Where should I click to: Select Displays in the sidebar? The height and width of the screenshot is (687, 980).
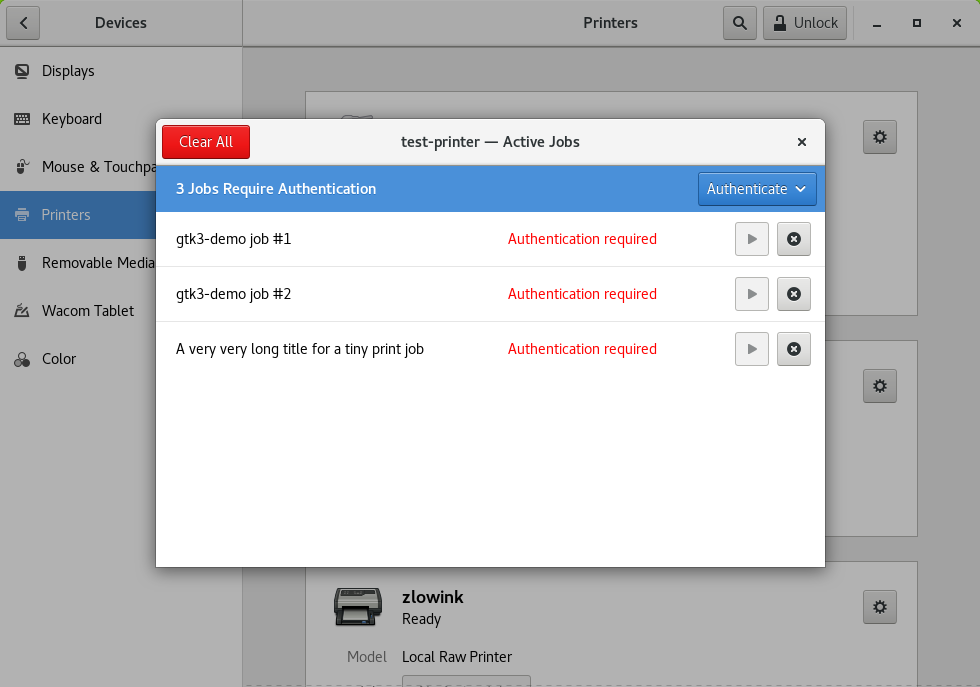[x=121, y=71]
